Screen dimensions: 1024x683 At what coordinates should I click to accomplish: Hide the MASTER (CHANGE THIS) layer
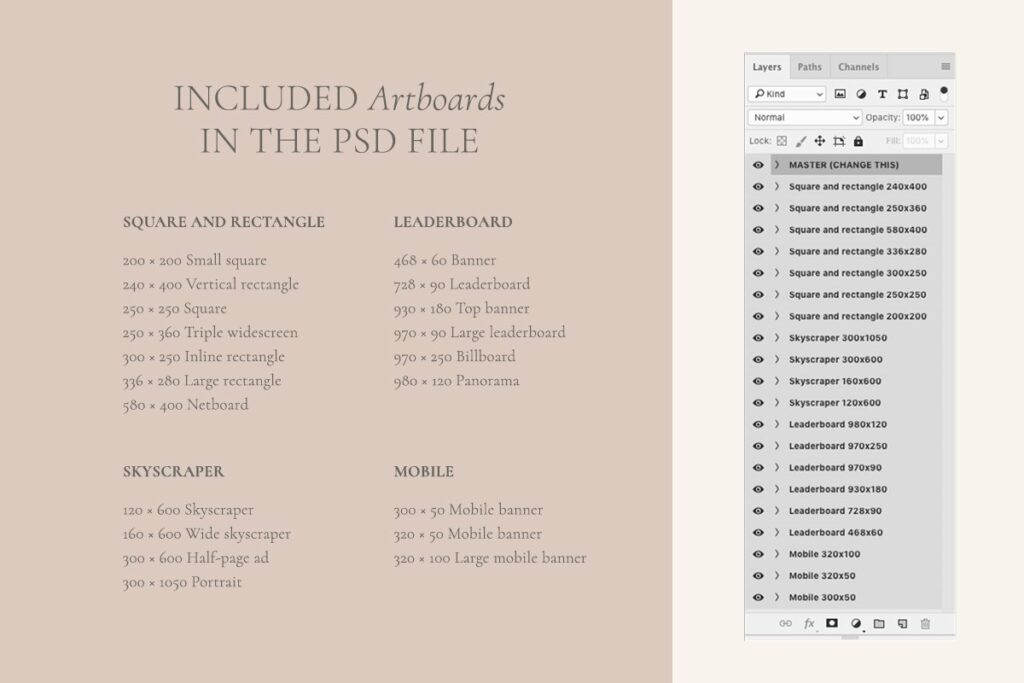point(759,165)
